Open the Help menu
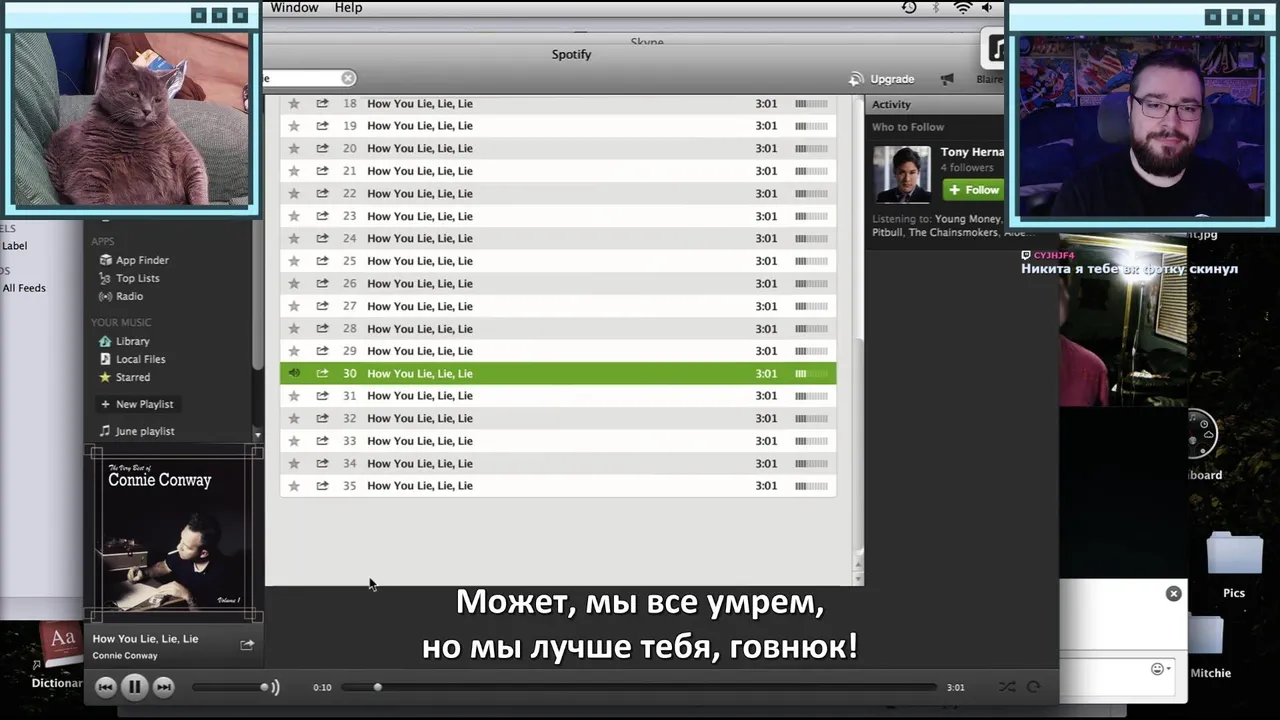The width and height of the screenshot is (1280, 720). 348,8
